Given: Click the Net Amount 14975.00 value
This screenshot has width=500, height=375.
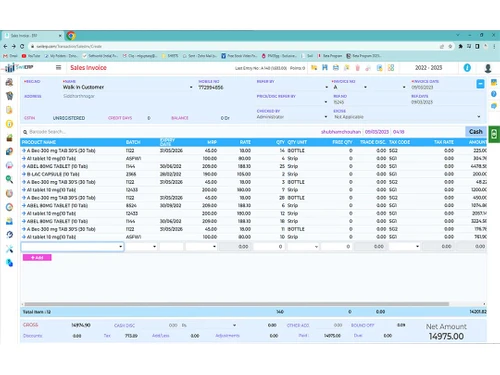Looking at the screenshot, I should (446, 336).
